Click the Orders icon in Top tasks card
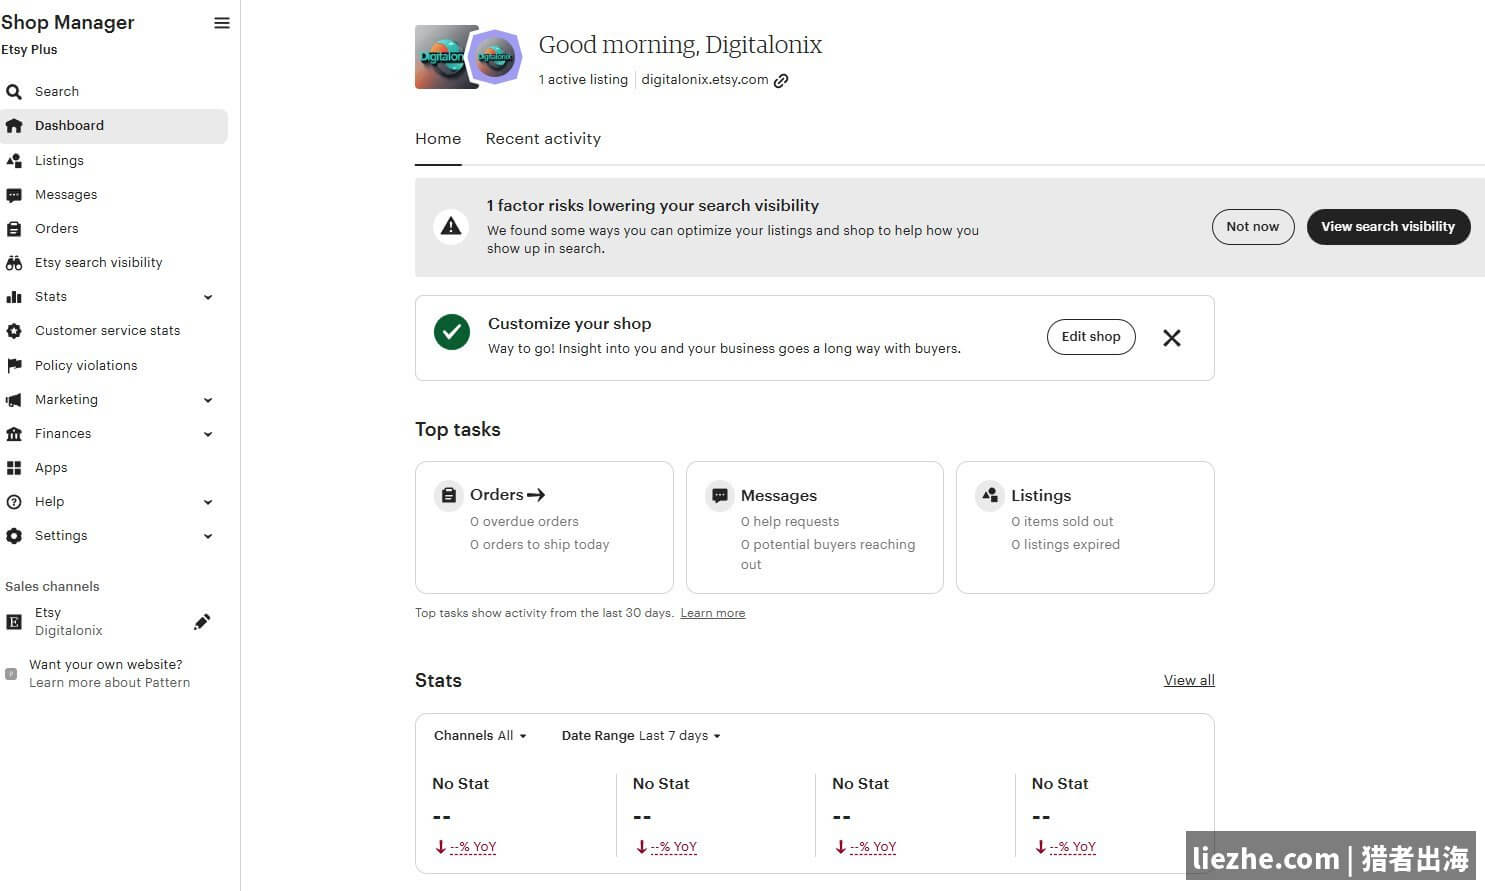 point(449,495)
